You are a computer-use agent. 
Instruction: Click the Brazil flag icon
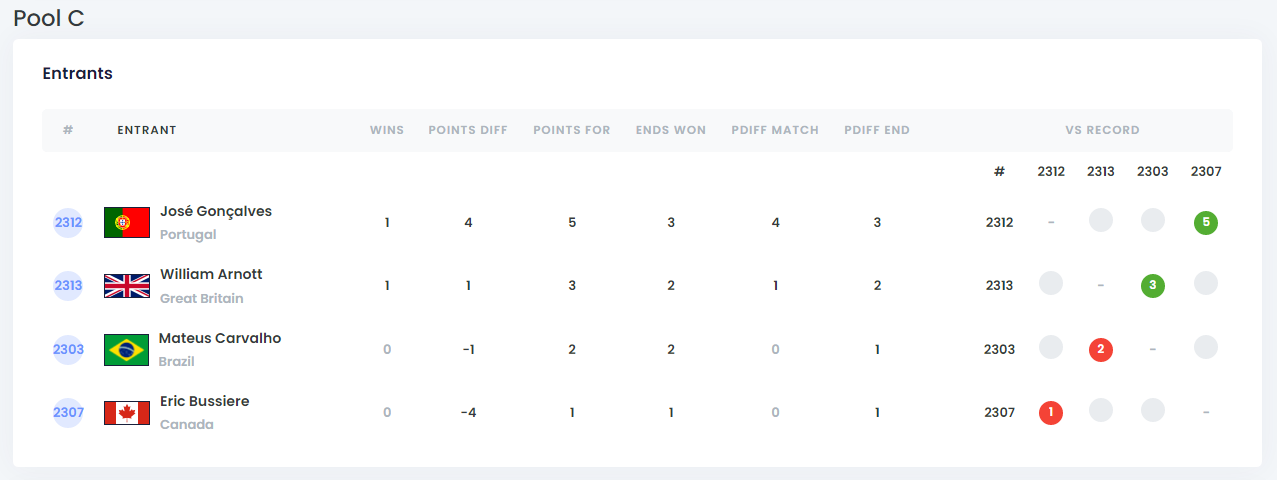[x=126, y=349]
